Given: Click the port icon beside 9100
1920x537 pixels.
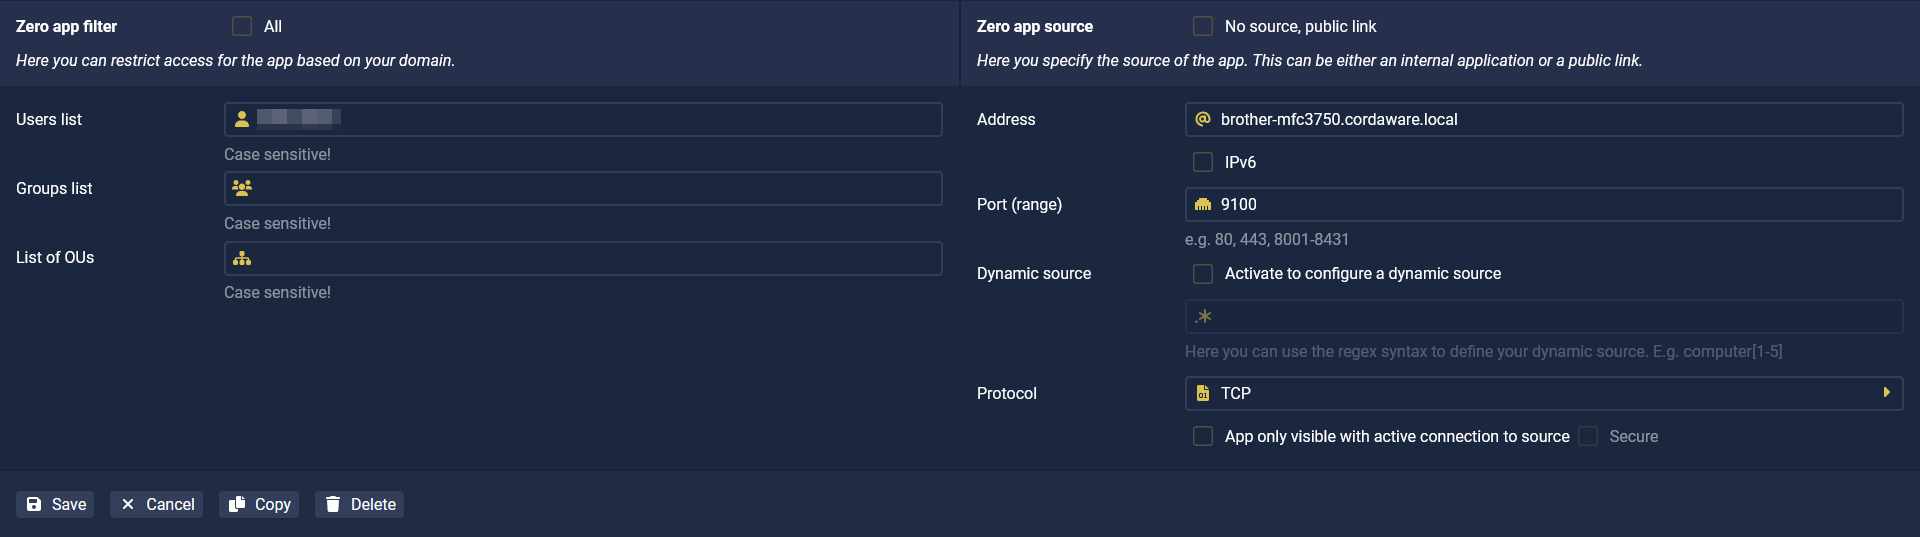Looking at the screenshot, I should pyautogui.click(x=1203, y=204).
